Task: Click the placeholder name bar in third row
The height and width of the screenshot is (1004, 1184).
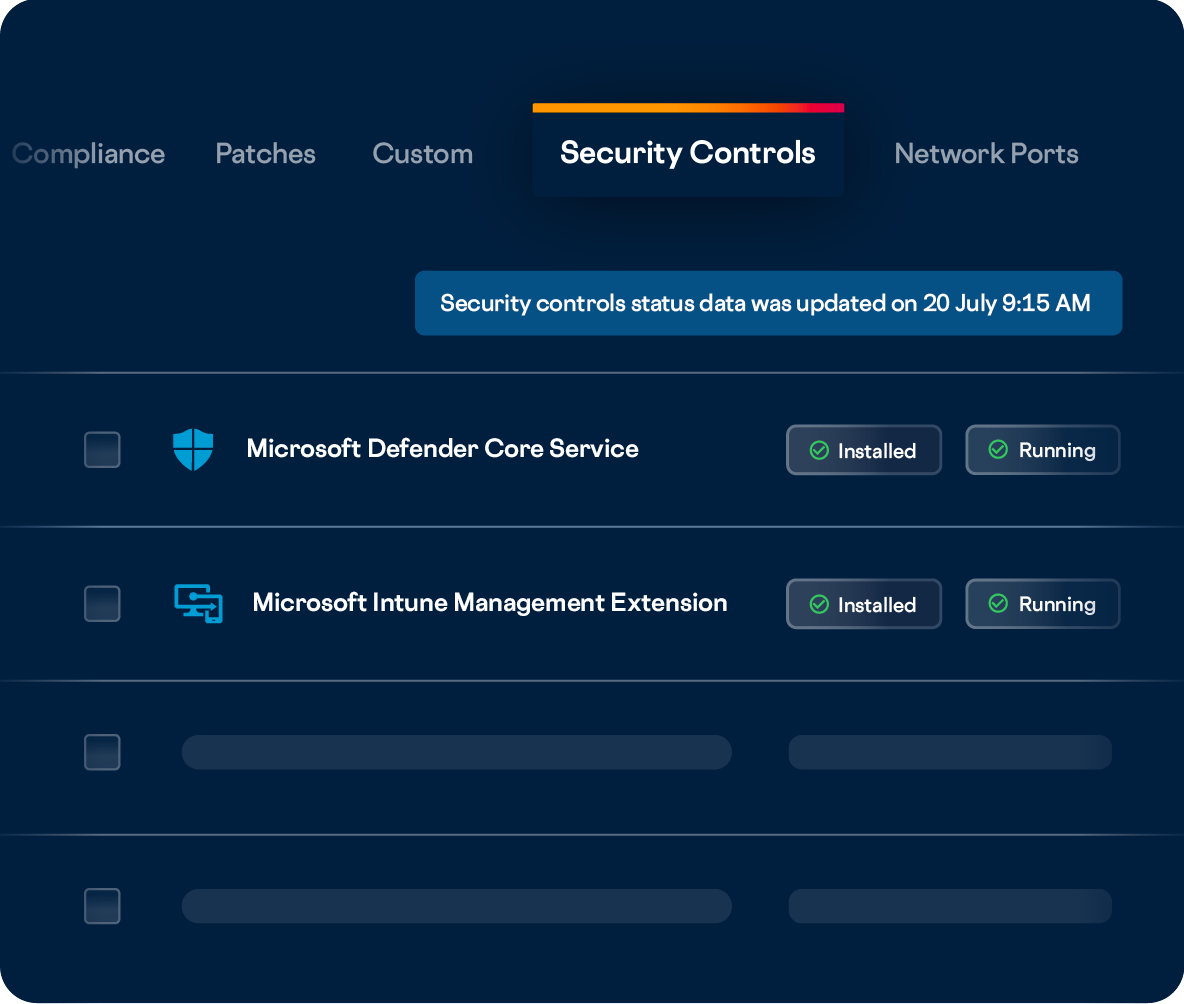Action: pos(456,752)
